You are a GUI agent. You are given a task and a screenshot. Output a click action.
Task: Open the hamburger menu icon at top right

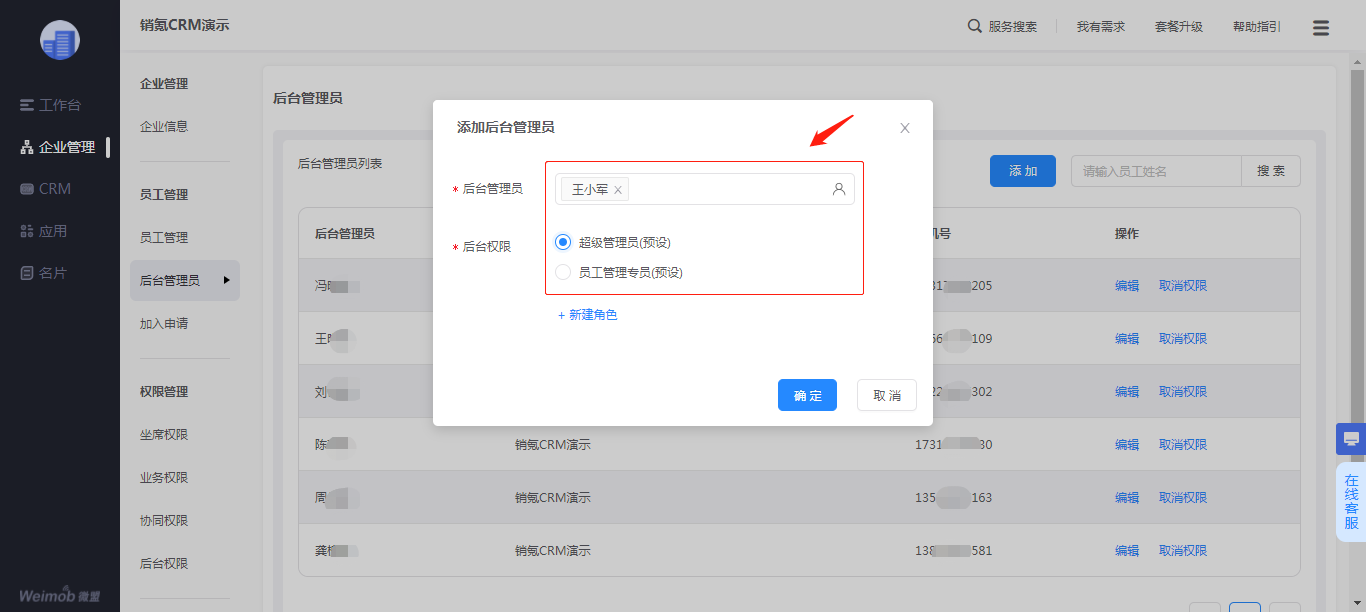click(1321, 28)
